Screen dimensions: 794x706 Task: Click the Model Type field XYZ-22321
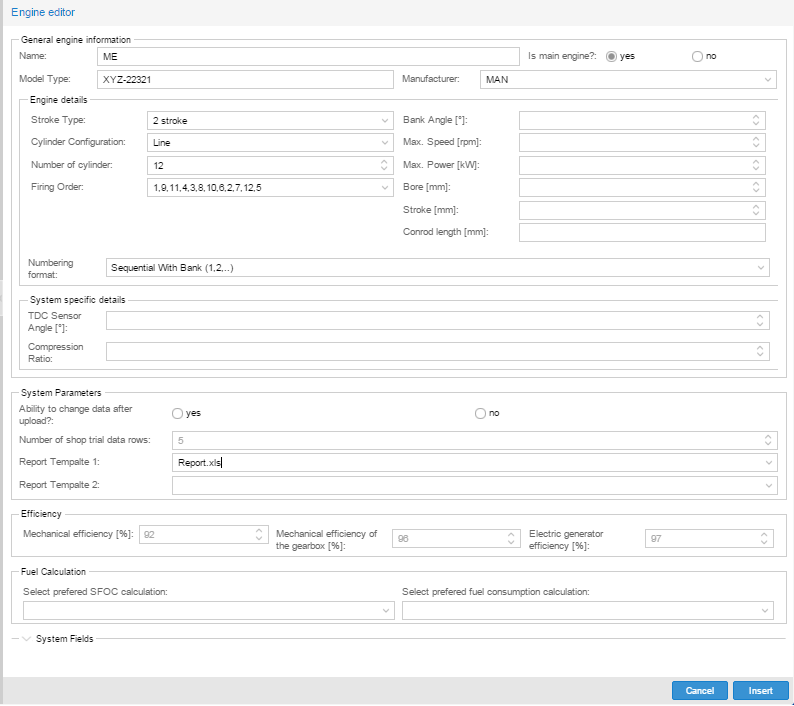coord(245,80)
